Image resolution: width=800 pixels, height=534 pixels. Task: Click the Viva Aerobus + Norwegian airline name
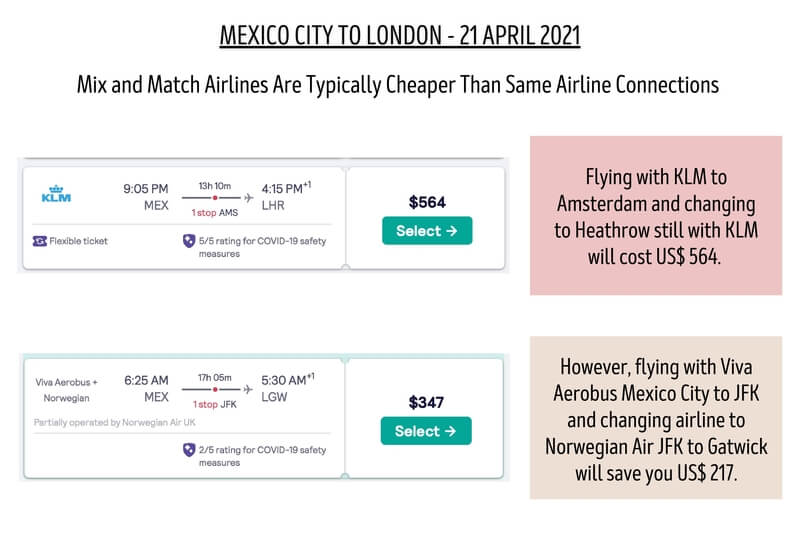(67, 389)
